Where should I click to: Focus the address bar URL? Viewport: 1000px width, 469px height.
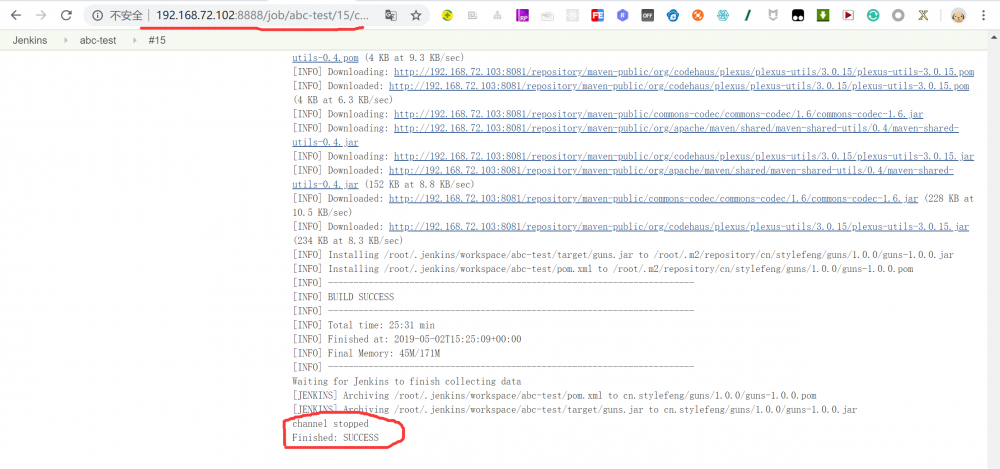point(262,15)
